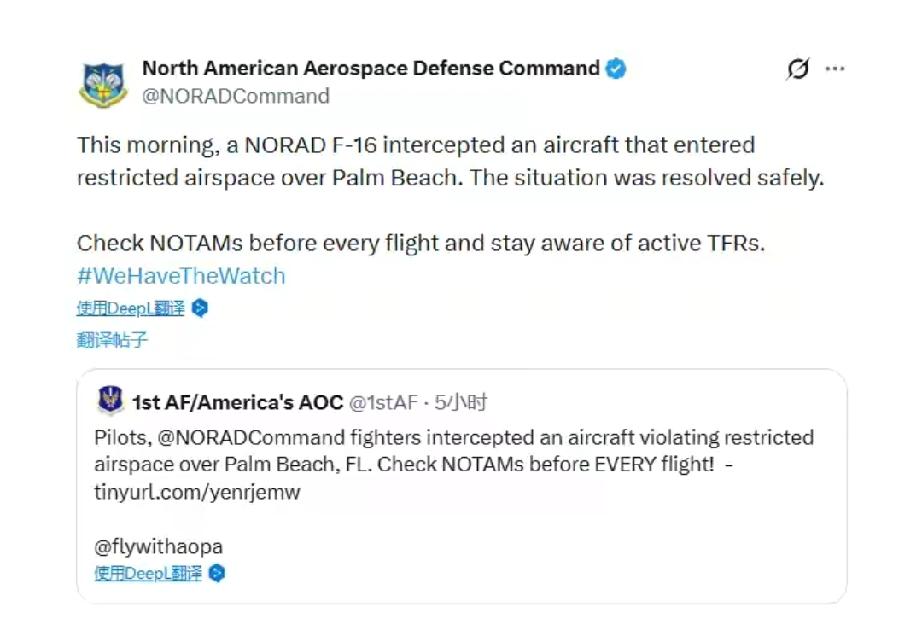Open the three-dot more options menu
The width and height of the screenshot is (922, 631).
coord(834,69)
